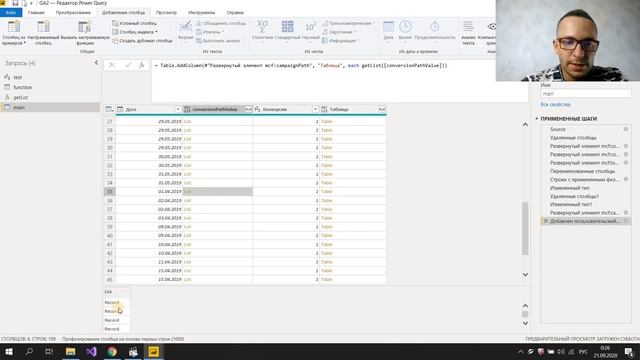
Task: Collapse the ПРИМЕНЕННЫЕ ШАГИ section
Action: click(x=537, y=119)
